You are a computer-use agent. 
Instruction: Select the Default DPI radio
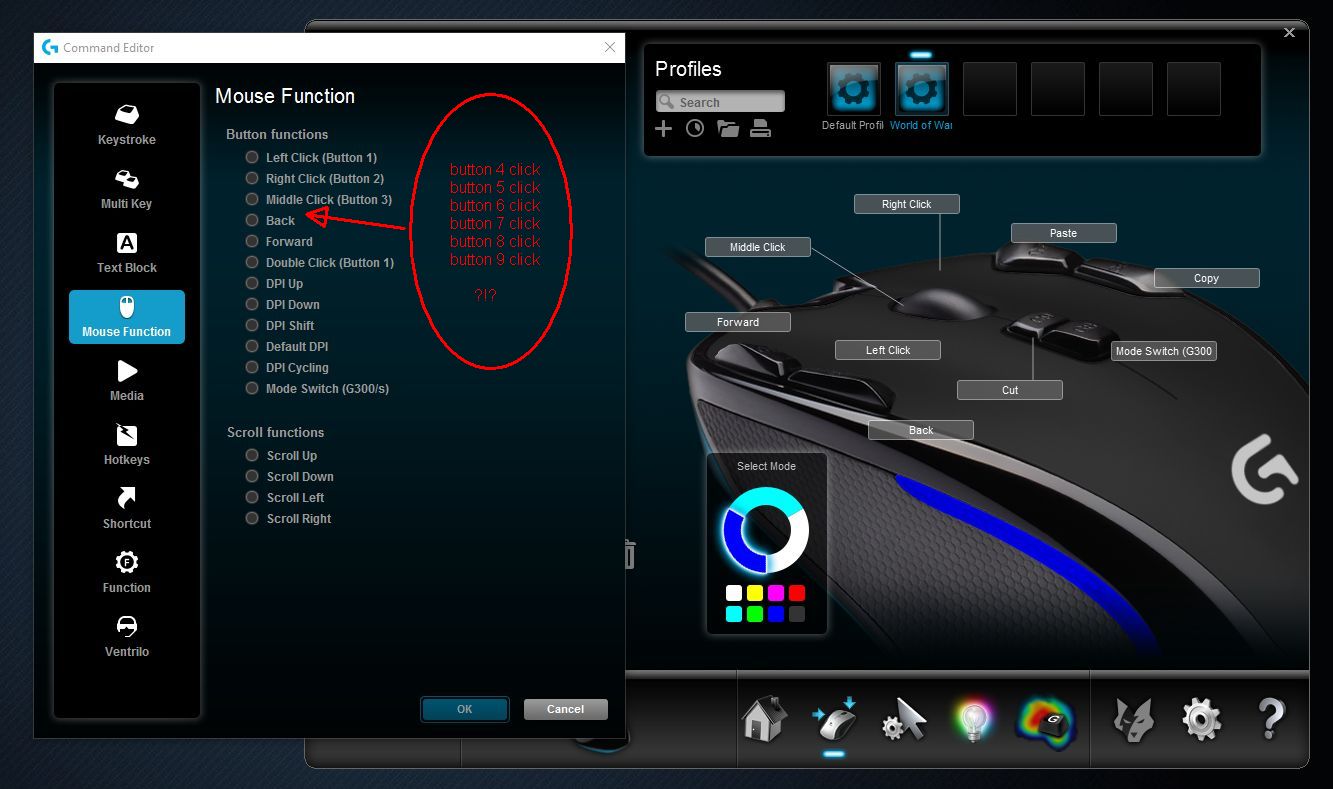pos(252,346)
